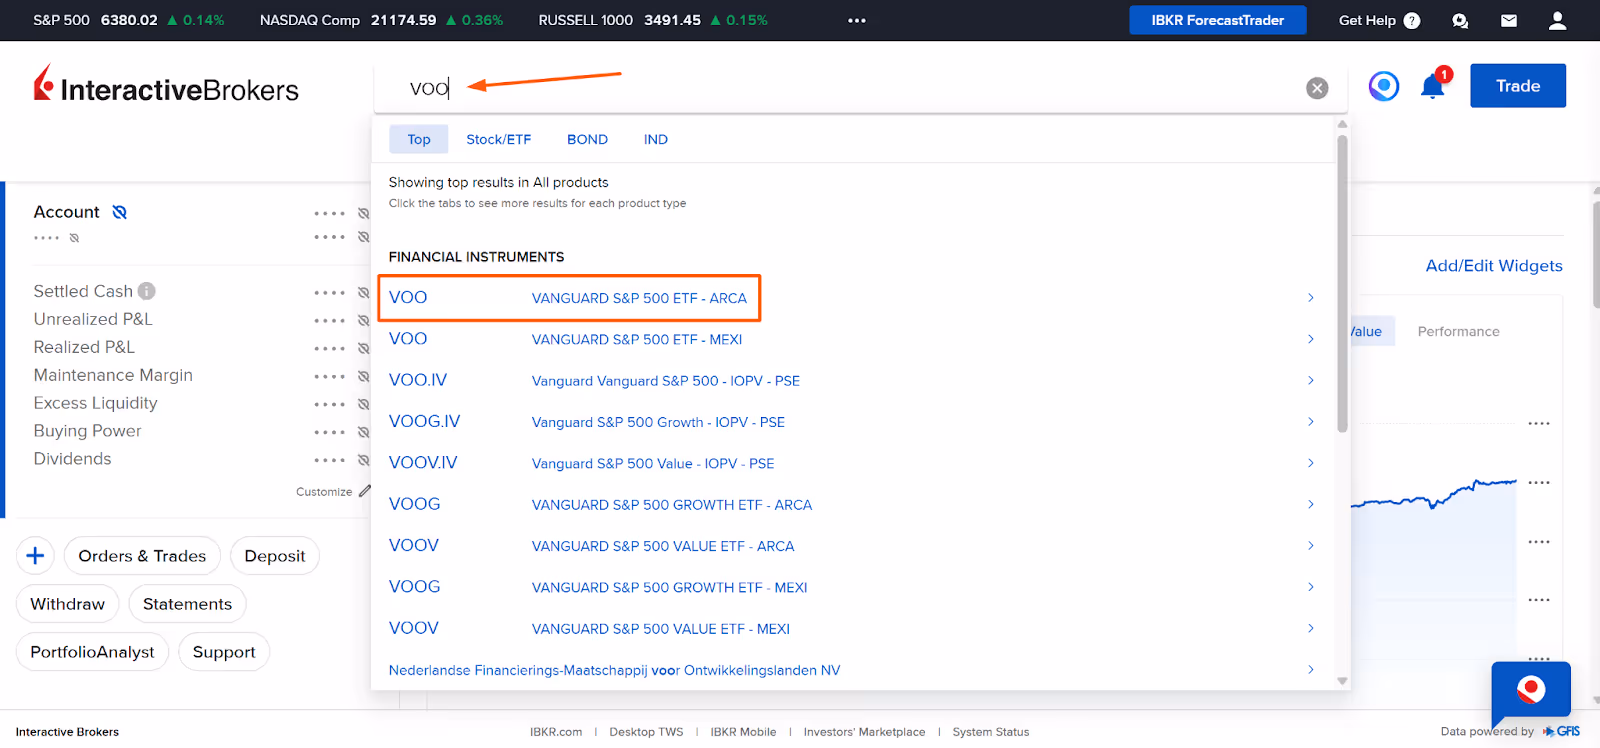The image size is (1600, 748).
Task: Open Desktop TWS footer link
Action: pos(646,732)
